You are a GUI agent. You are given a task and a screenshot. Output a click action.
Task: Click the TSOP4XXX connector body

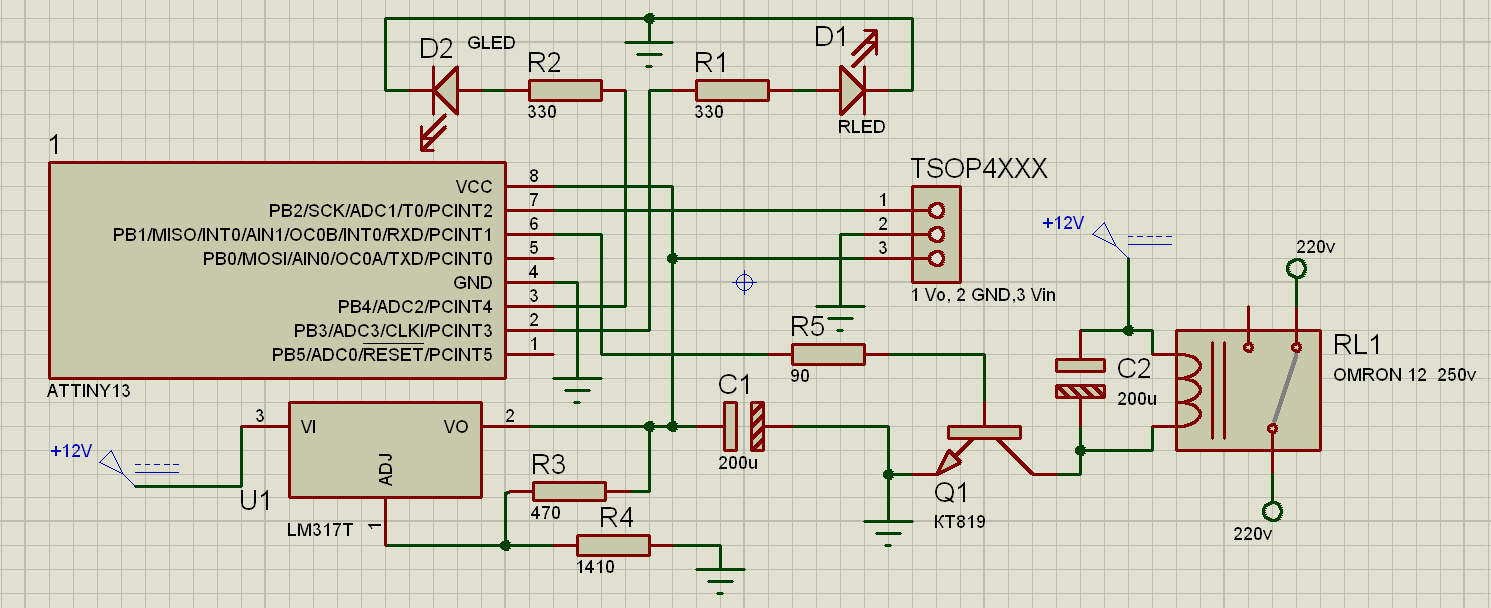point(937,235)
